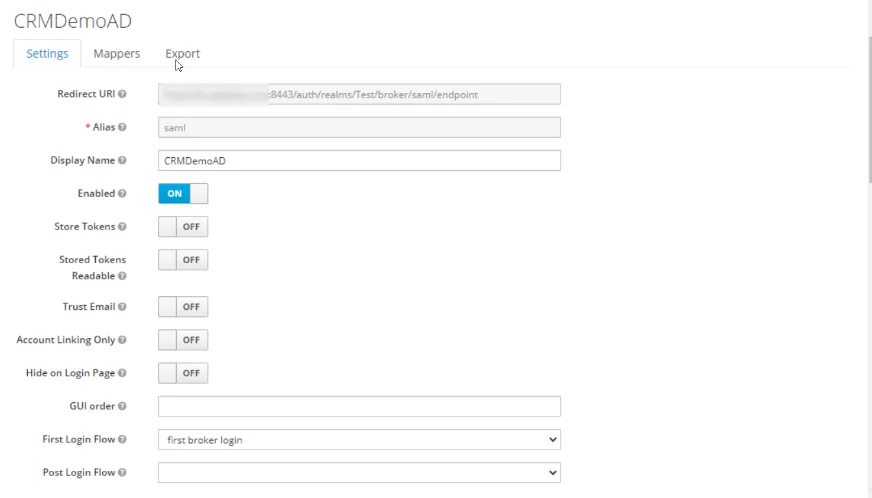Click help icon beside Display Name
Screen dimensions: 872x498
pyautogui.click(x=122, y=160)
